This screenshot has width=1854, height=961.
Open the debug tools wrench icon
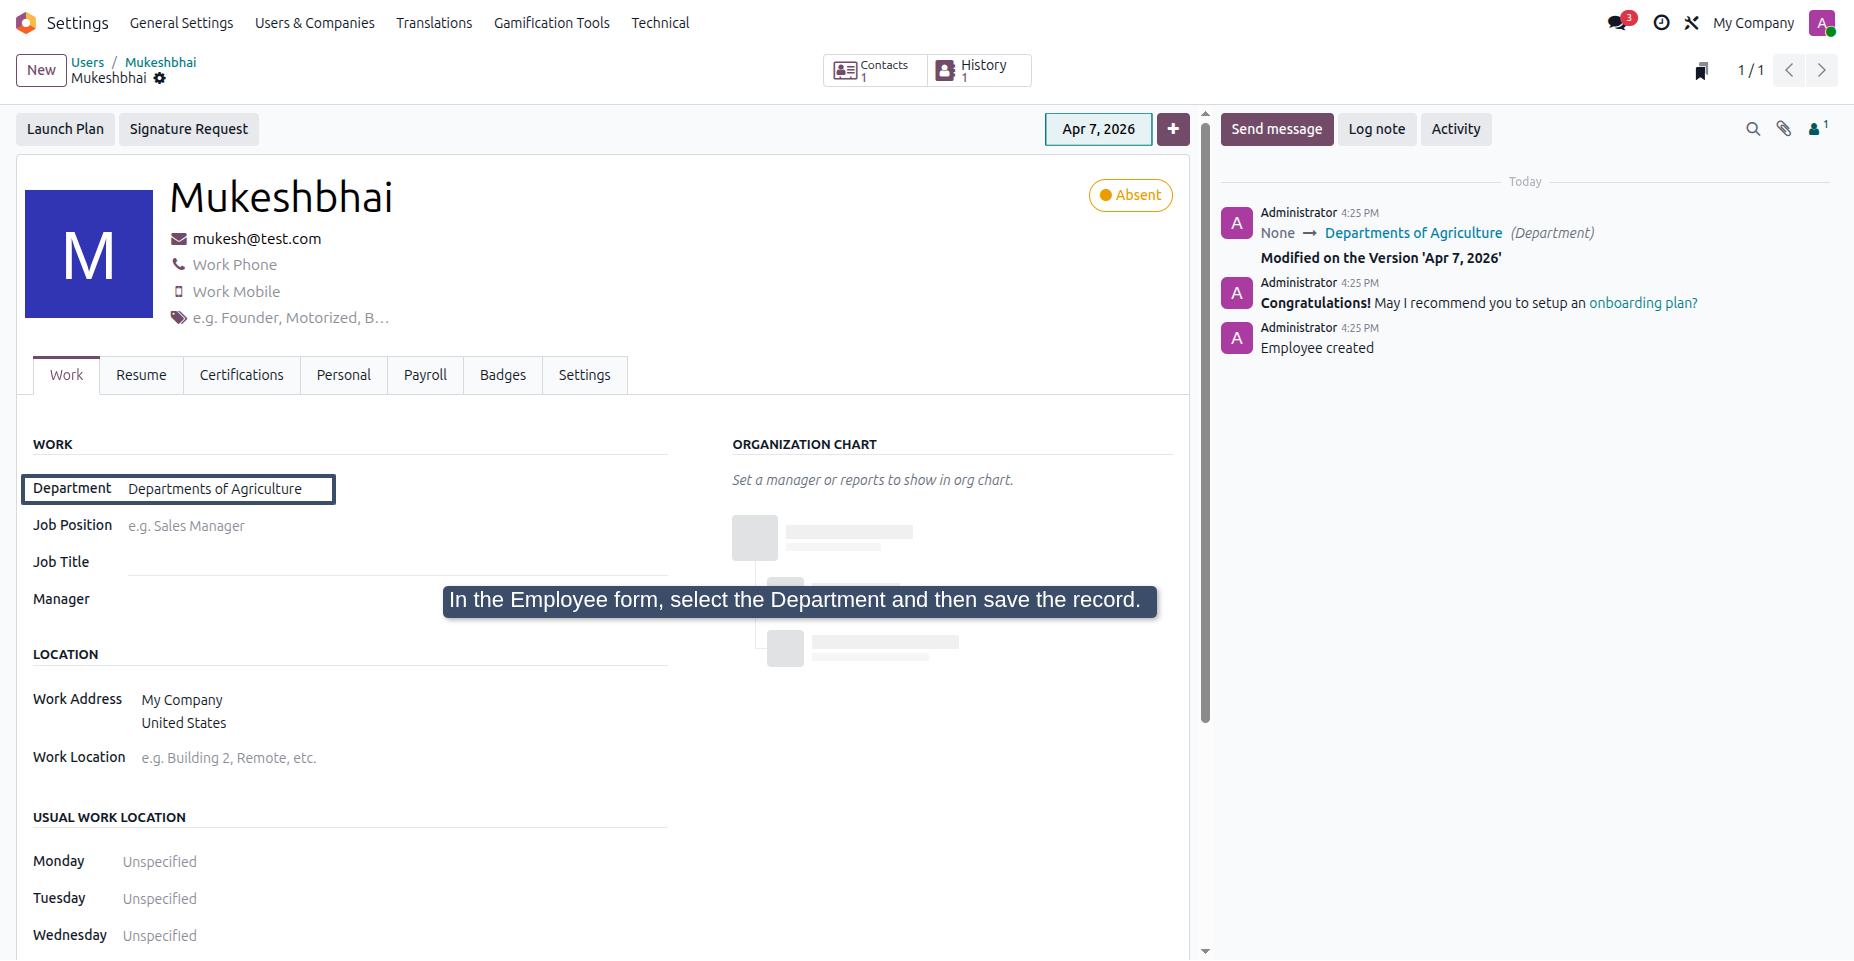pos(1691,22)
